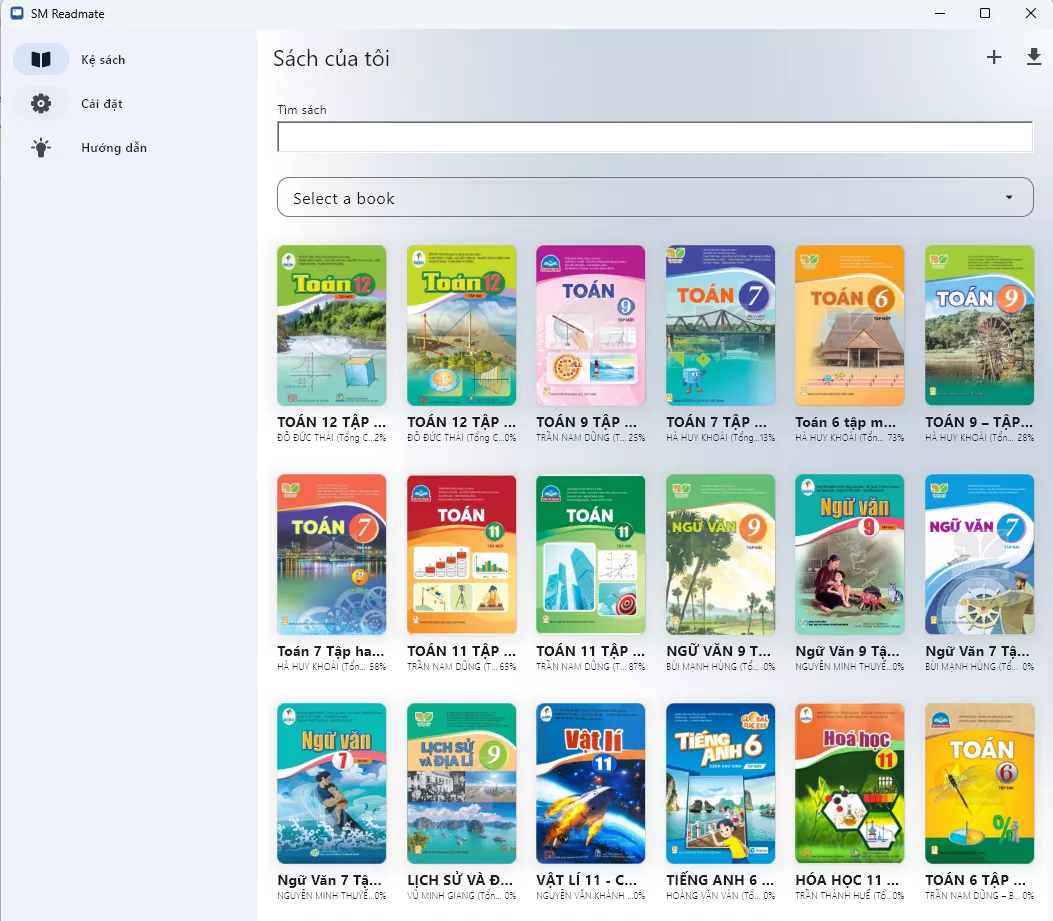Click the dropdown arrow in Select a book
This screenshot has width=1053, height=921.
click(1009, 198)
